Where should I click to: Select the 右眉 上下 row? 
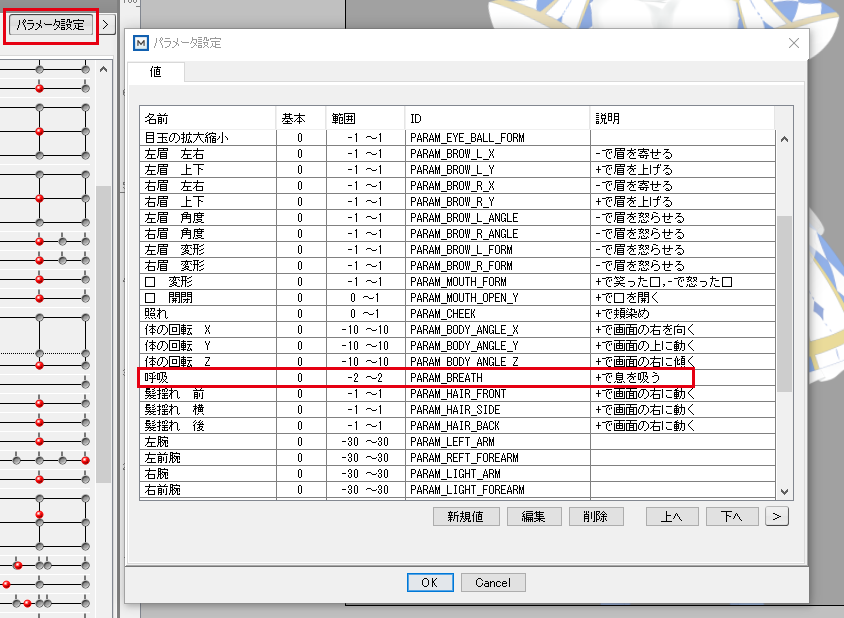458,202
